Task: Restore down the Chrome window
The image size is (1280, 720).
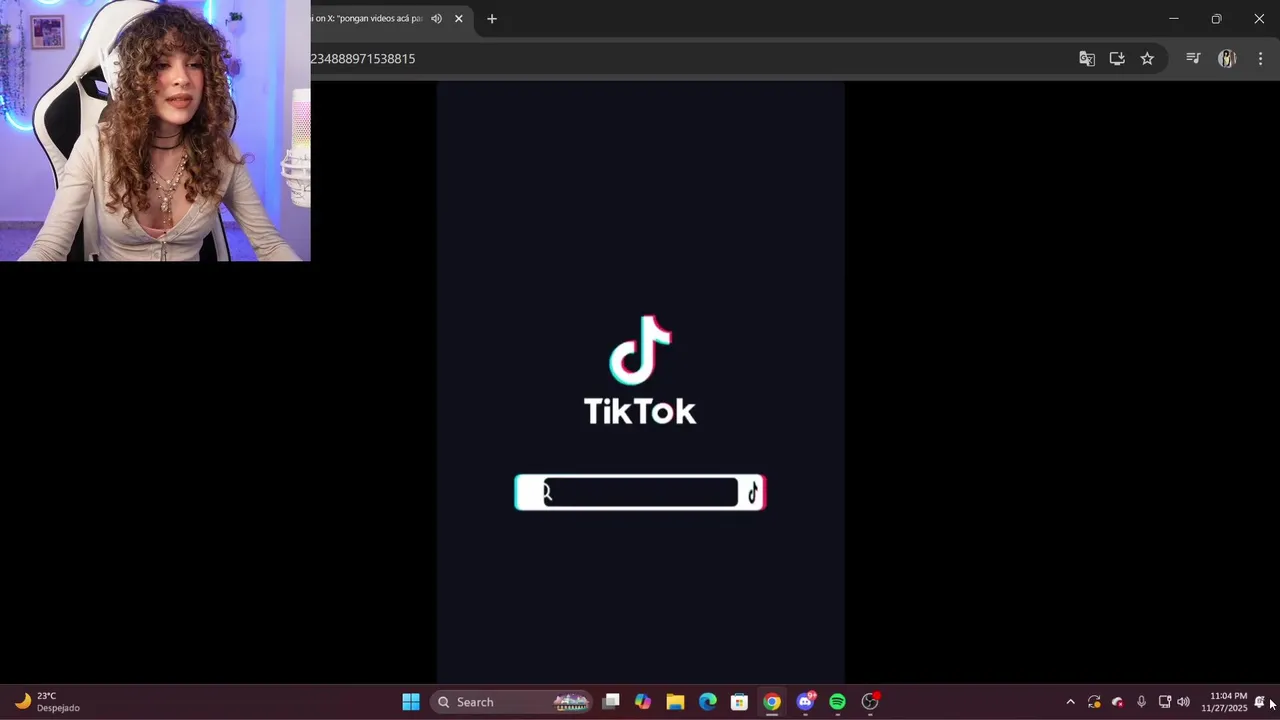Action: click(x=1216, y=18)
